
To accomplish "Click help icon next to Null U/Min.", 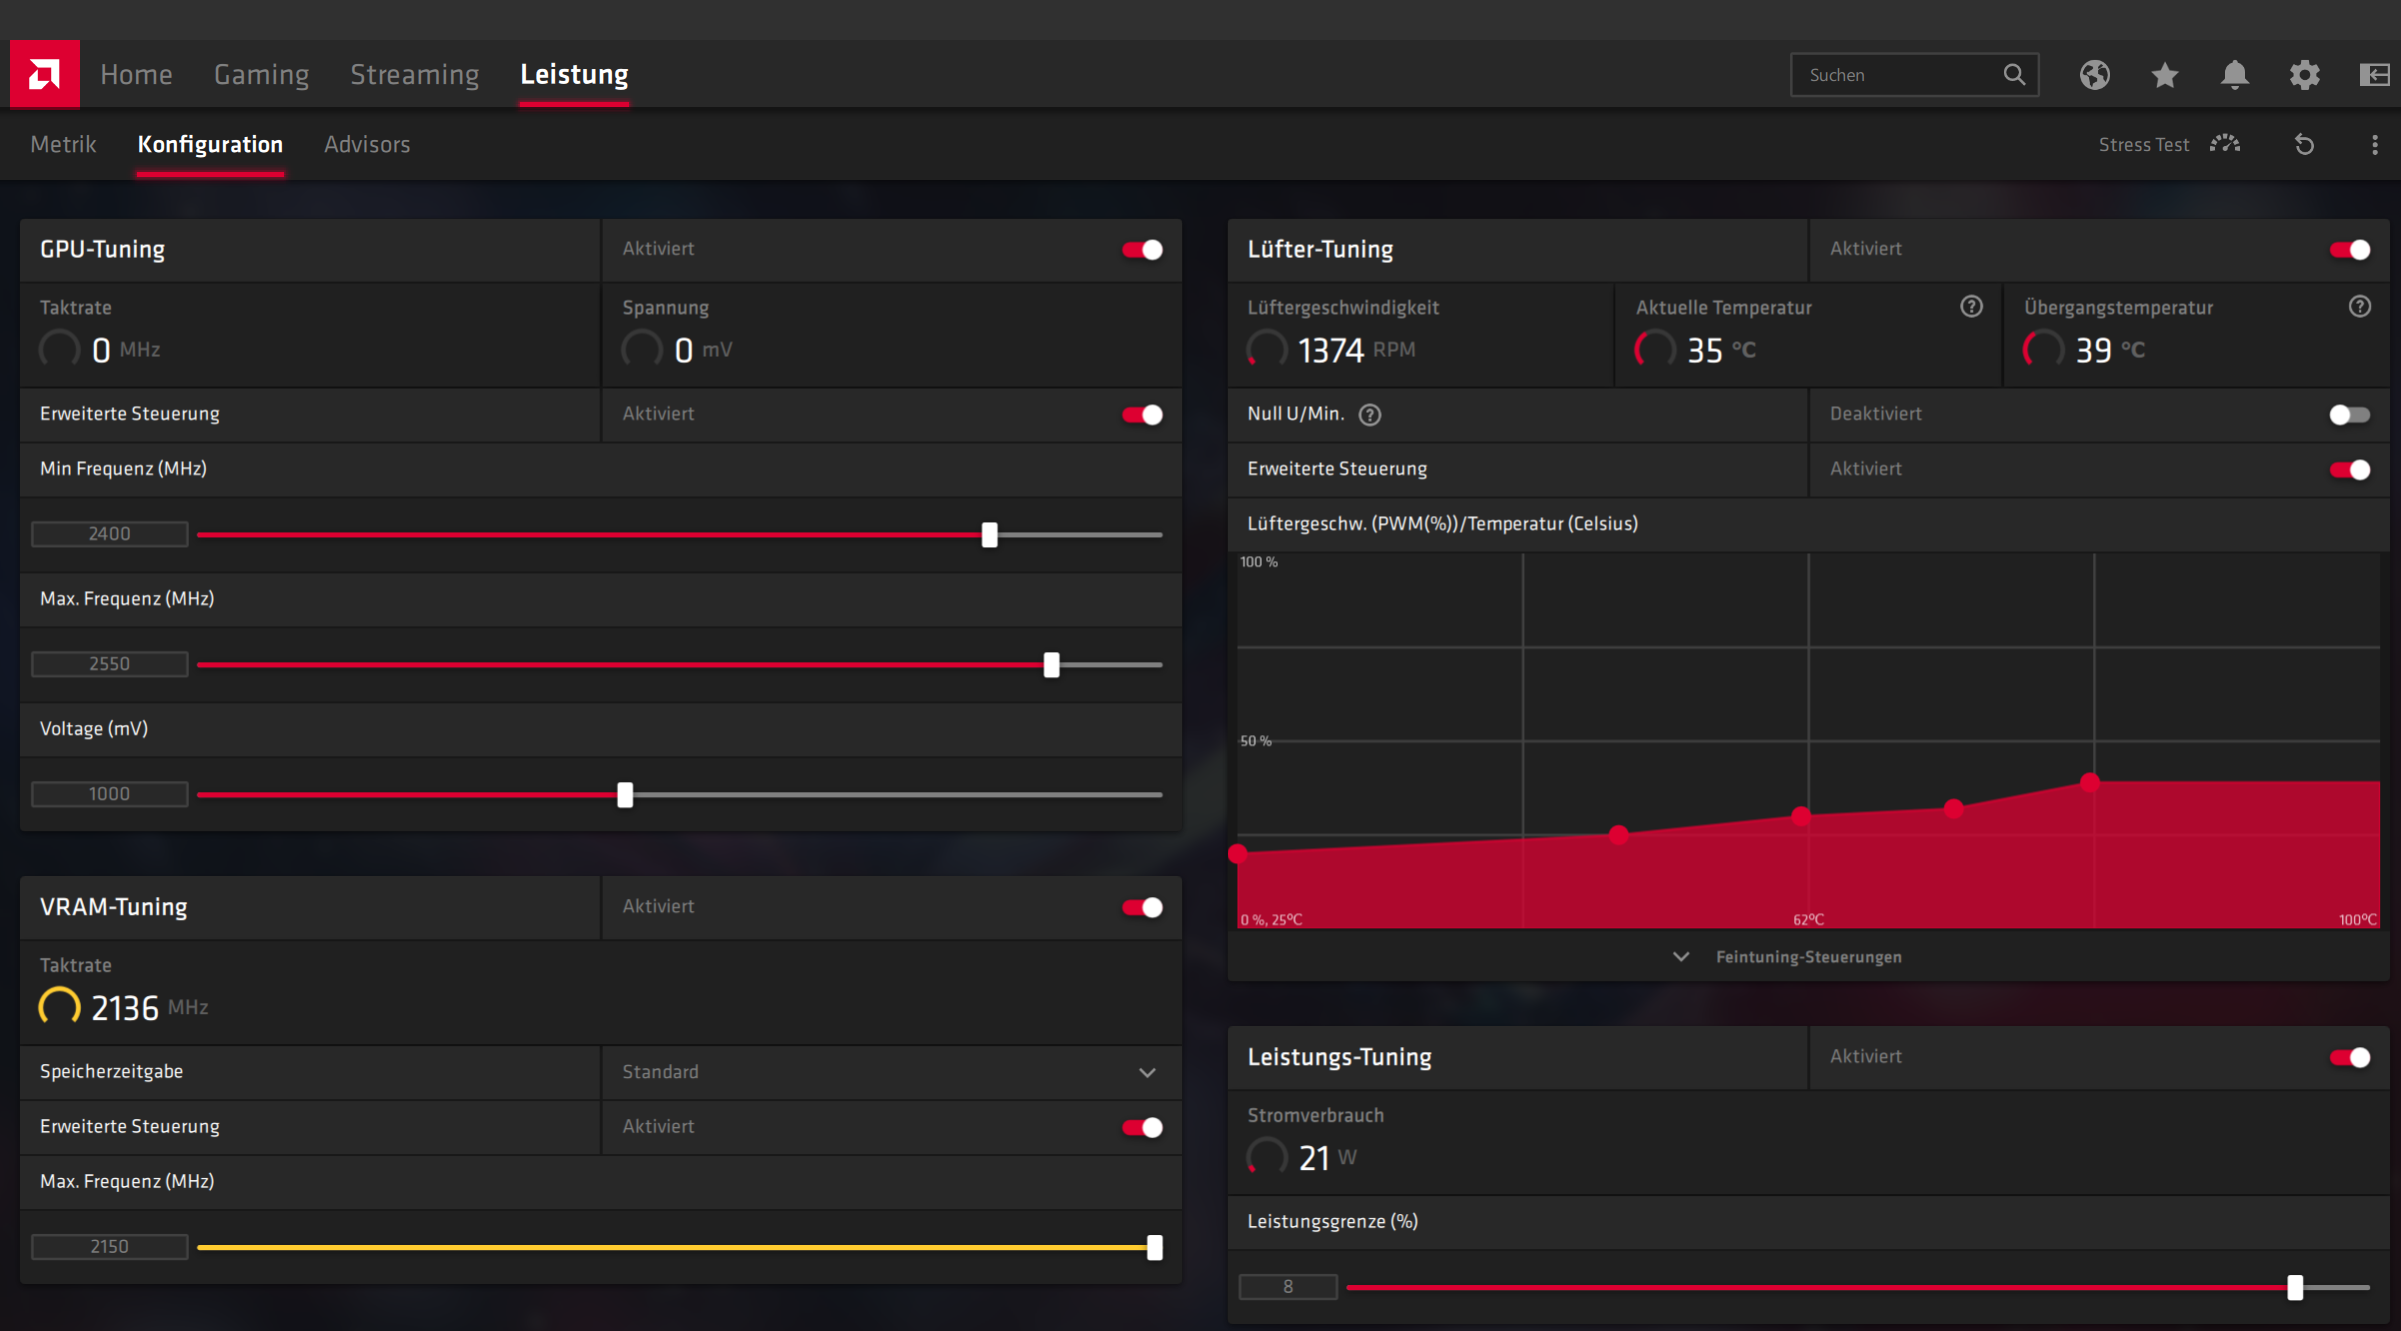I will click(x=1370, y=415).
